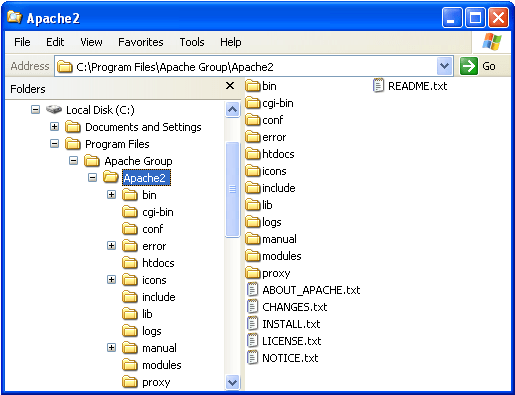The width and height of the screenshot is (515, 395).
Task: Select manual folder icon in right pane
Action: pyautogui.click(x=253, y=239)
